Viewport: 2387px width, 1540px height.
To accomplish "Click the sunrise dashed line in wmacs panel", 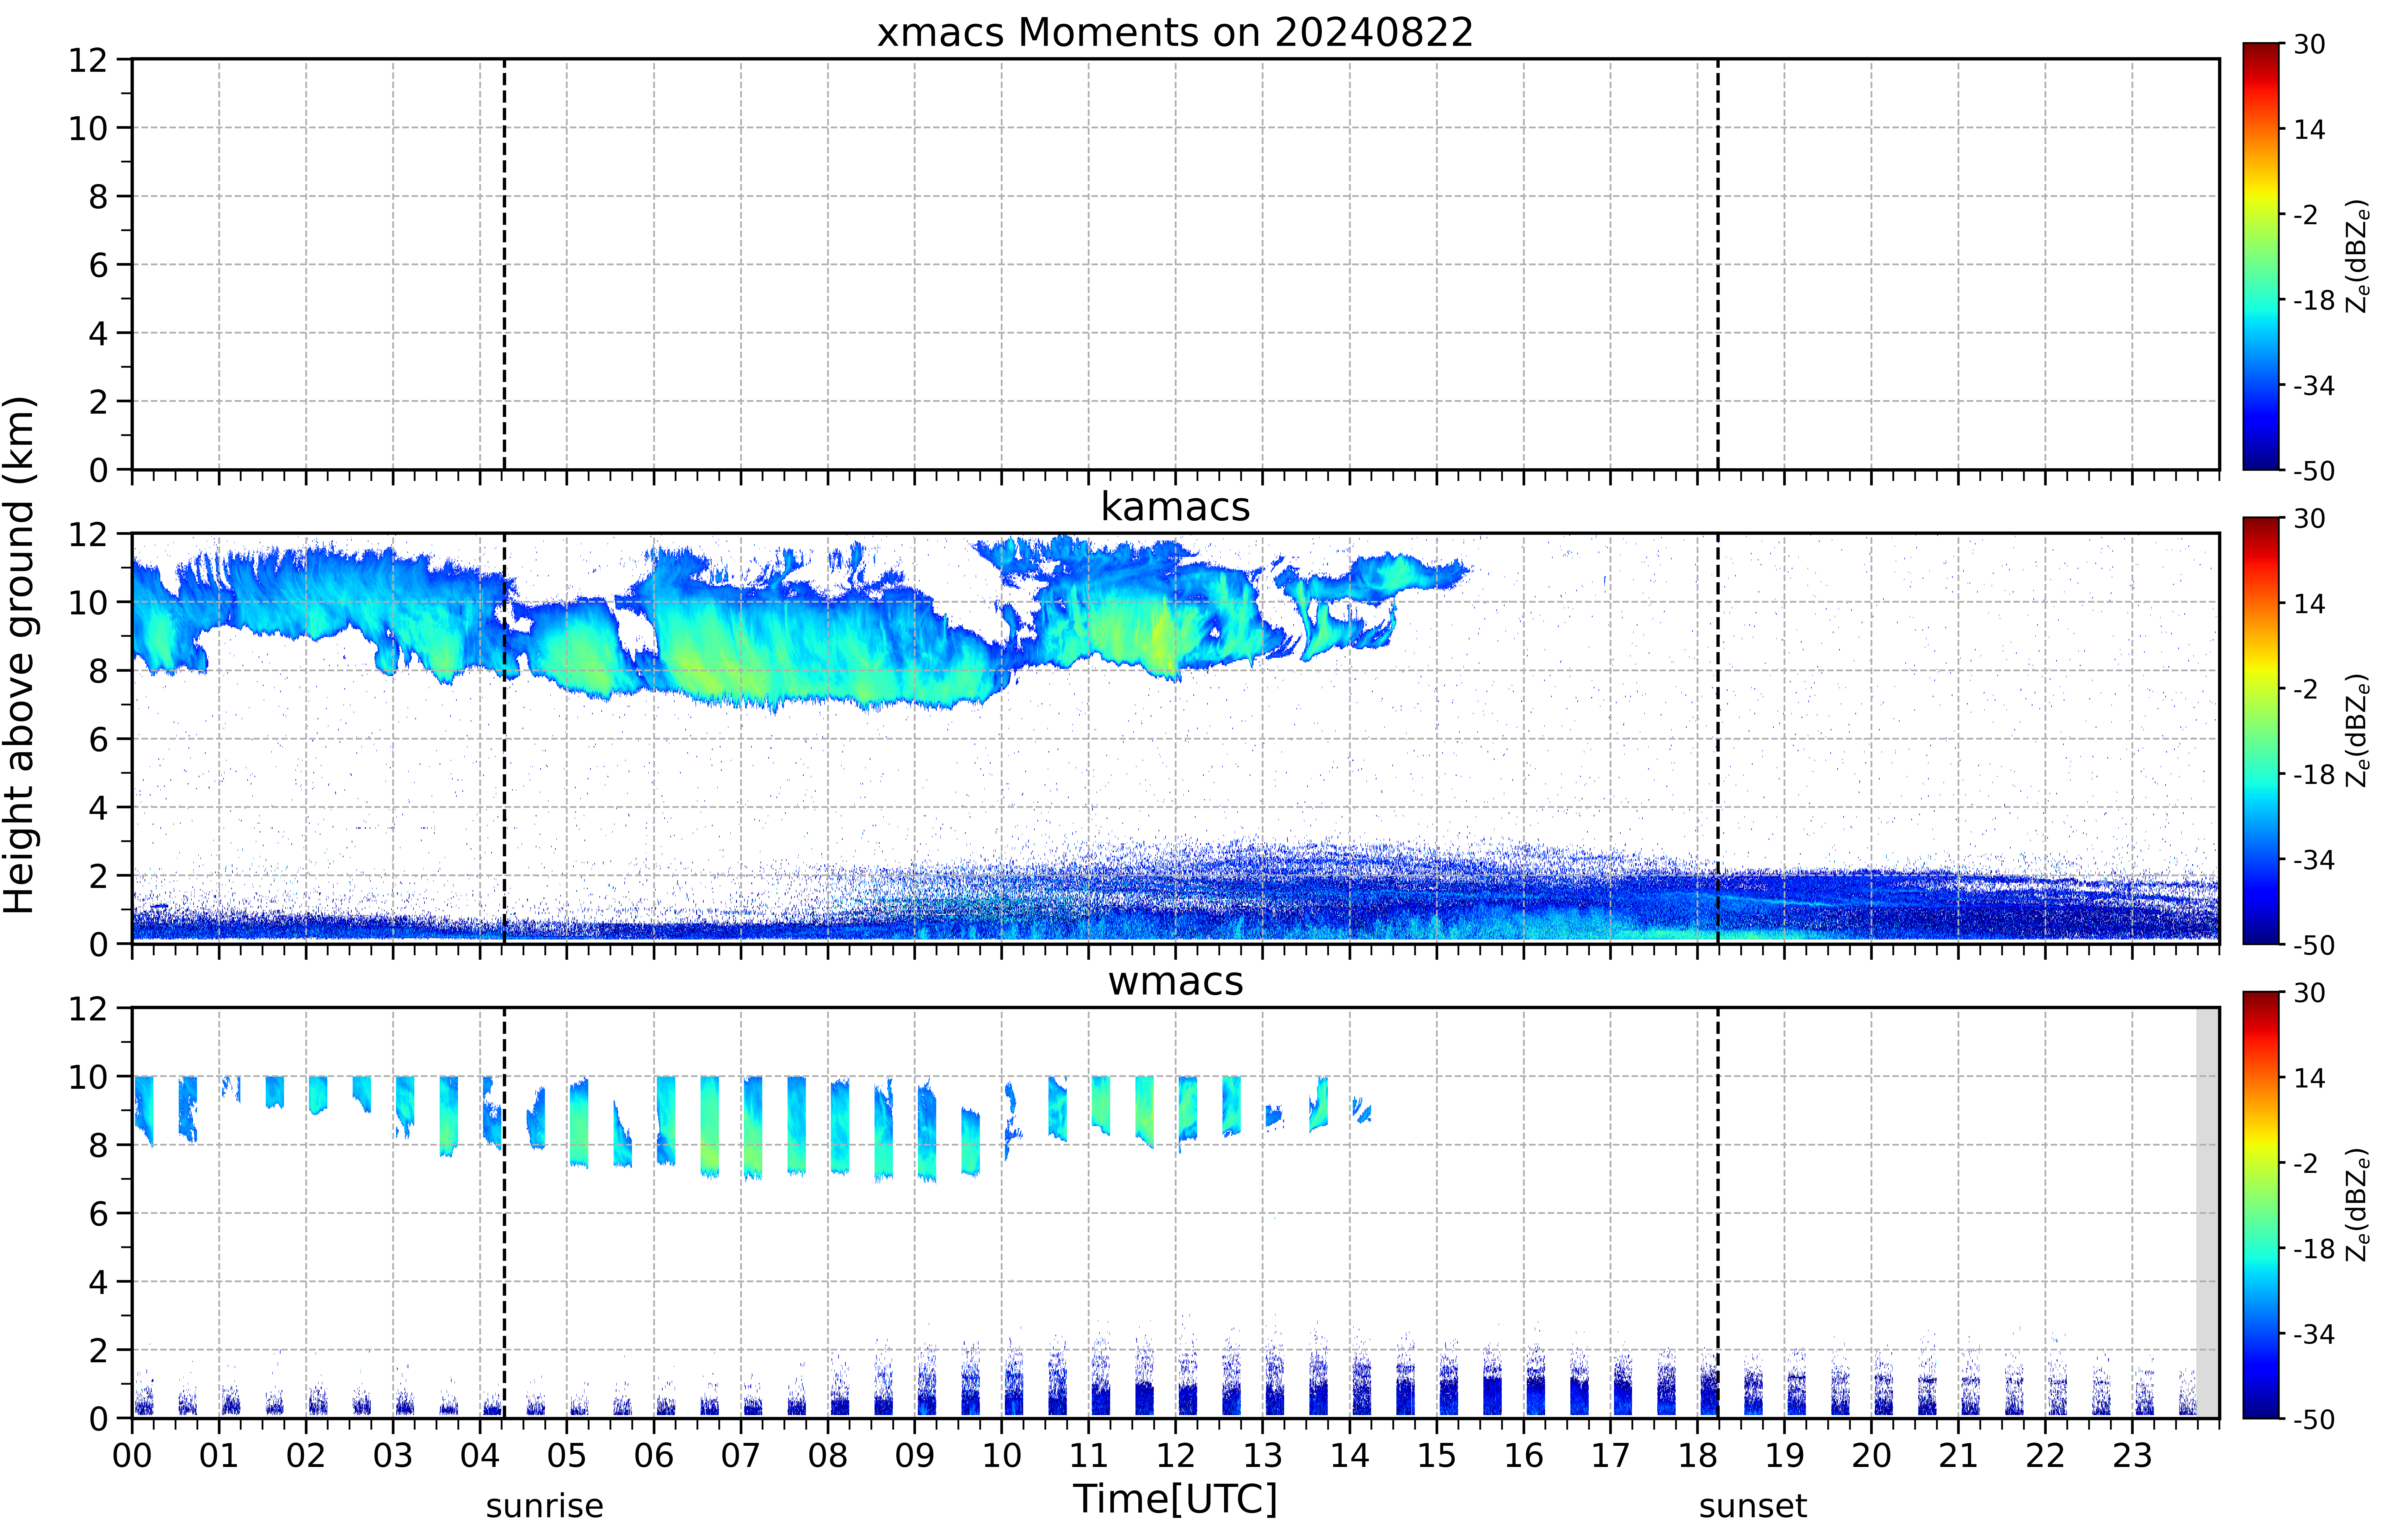I will click(x=504, y=1213).
